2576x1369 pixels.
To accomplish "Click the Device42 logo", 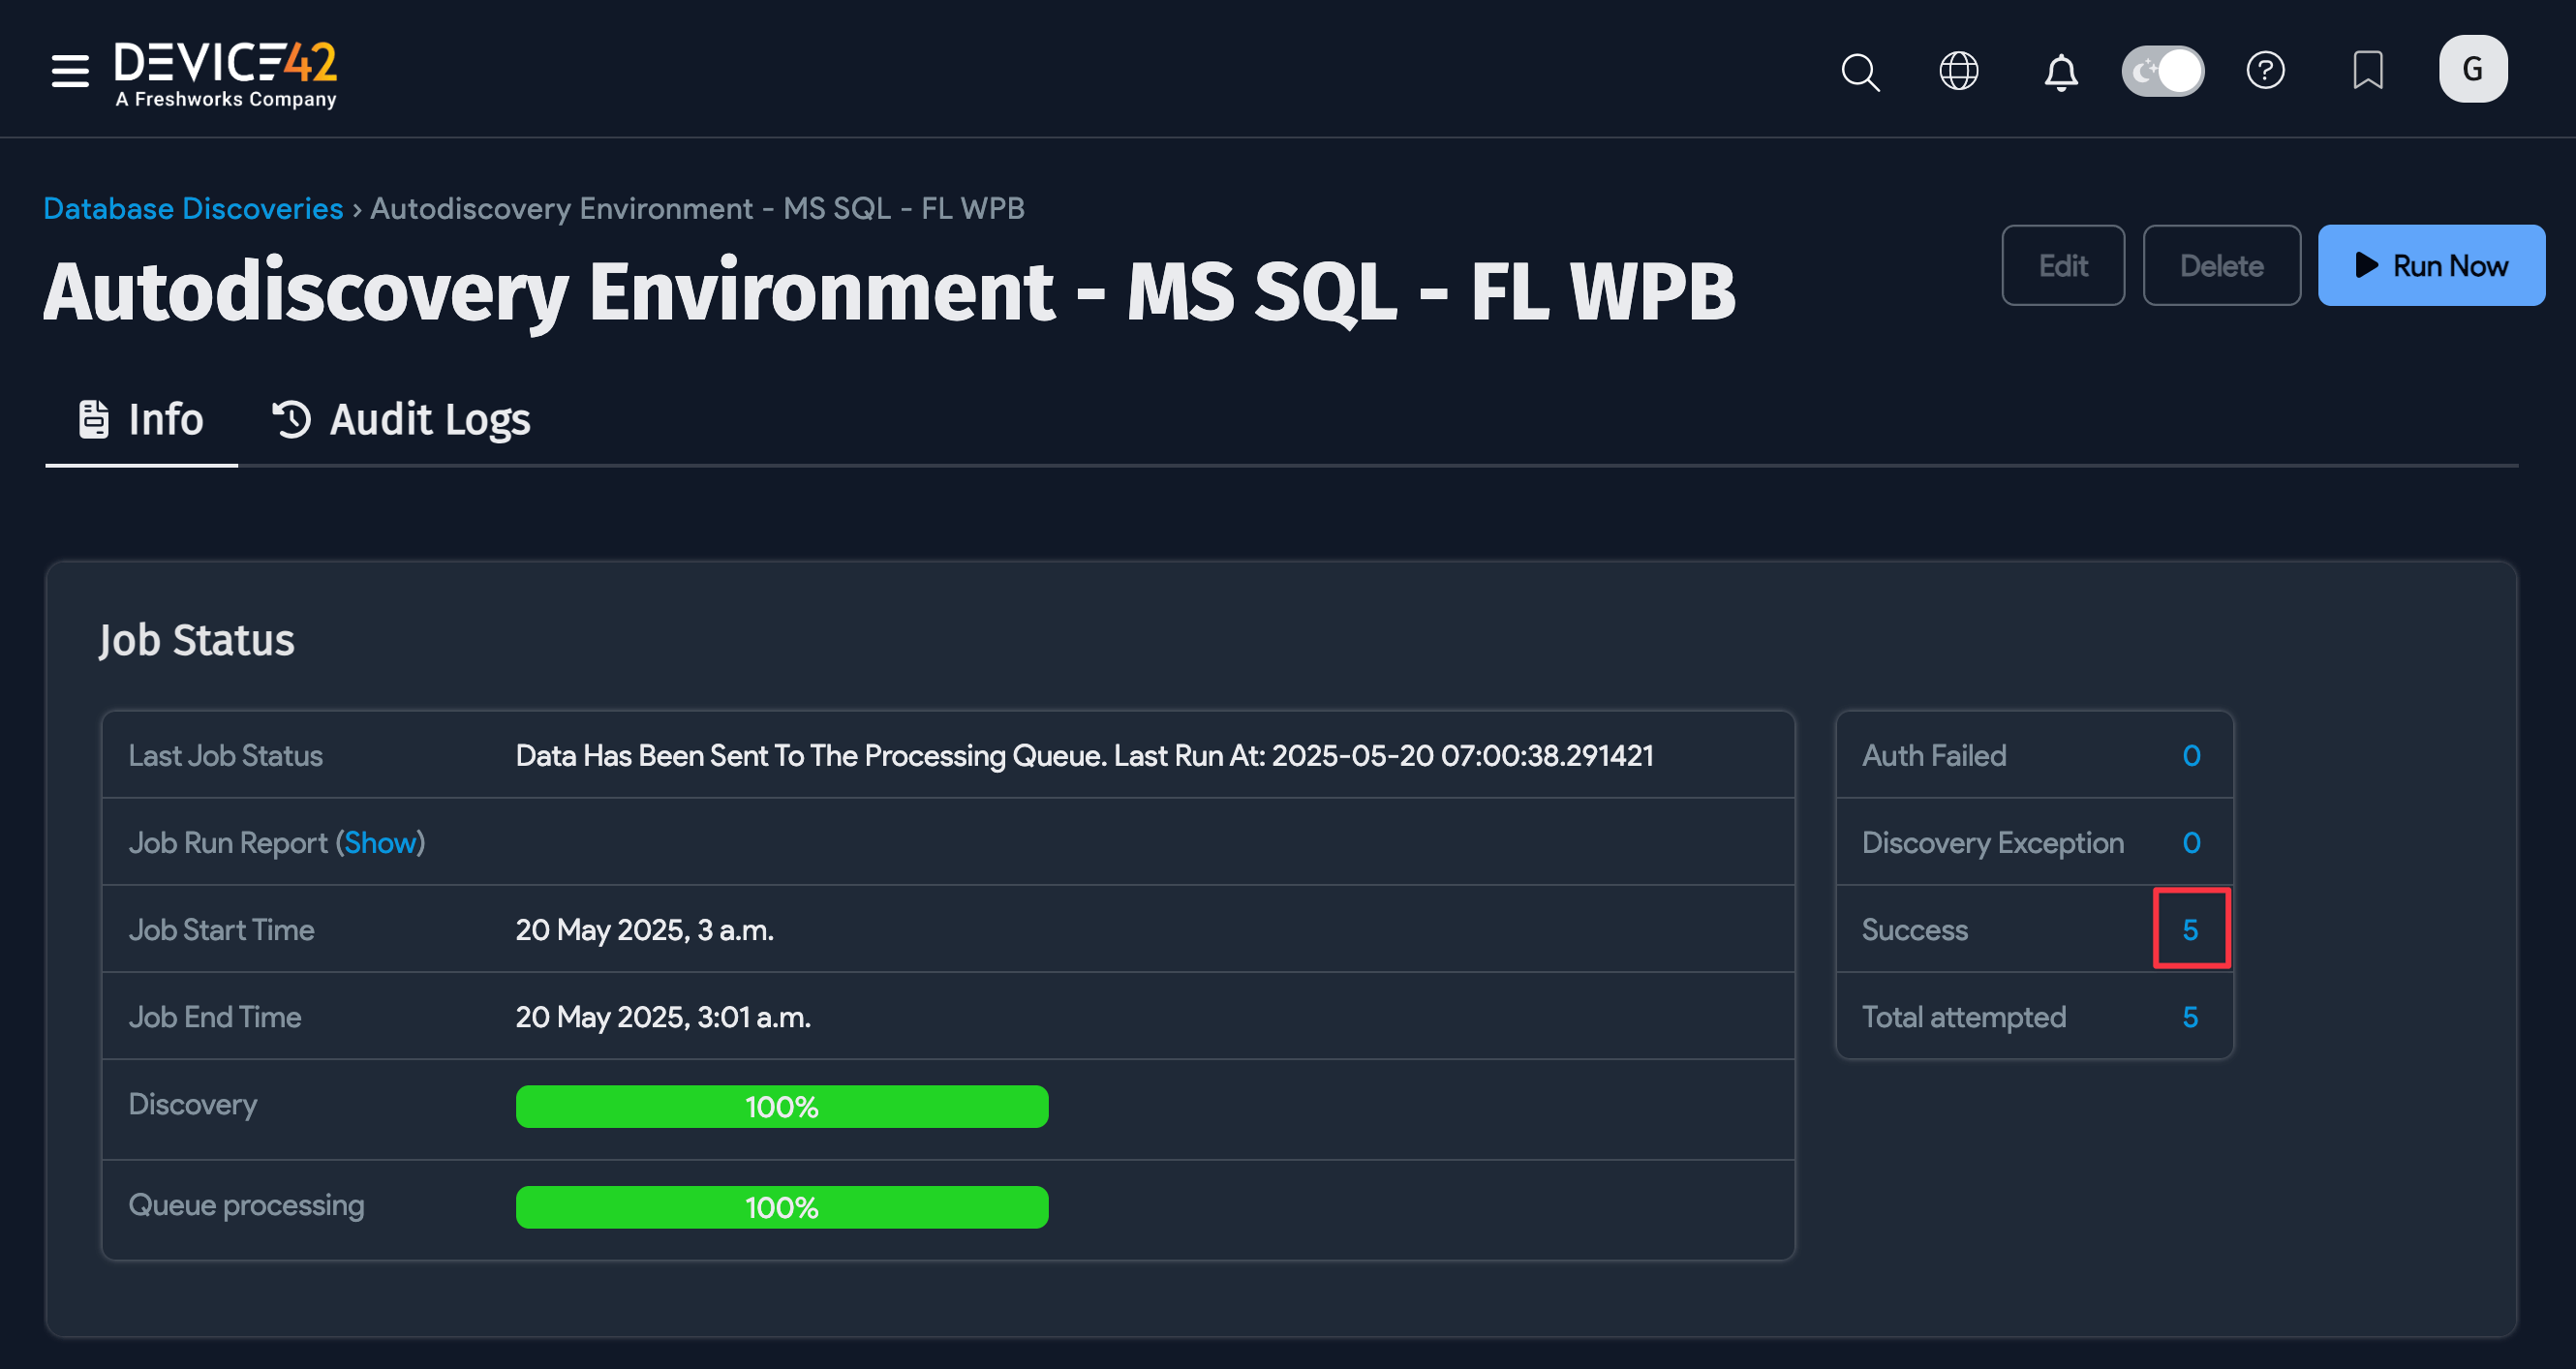I will (225, 73).
